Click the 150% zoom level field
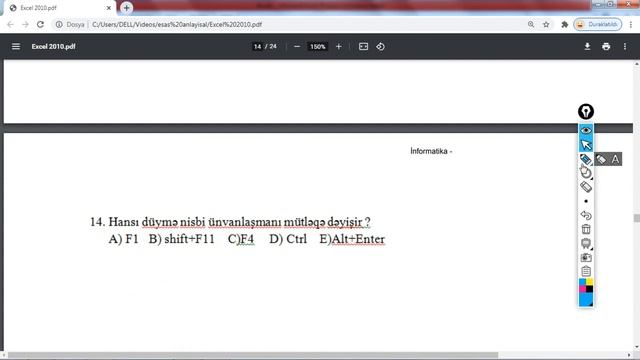 pos(318,47)
